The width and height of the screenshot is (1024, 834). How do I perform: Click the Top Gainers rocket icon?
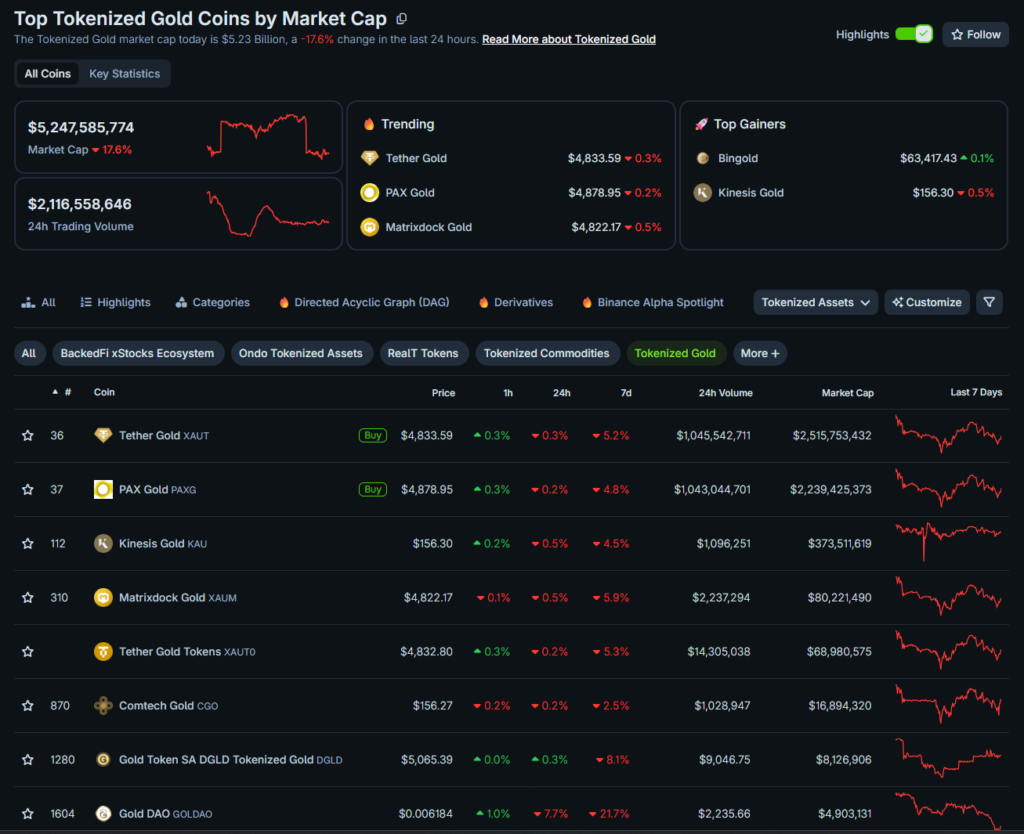tap(700, 124)
